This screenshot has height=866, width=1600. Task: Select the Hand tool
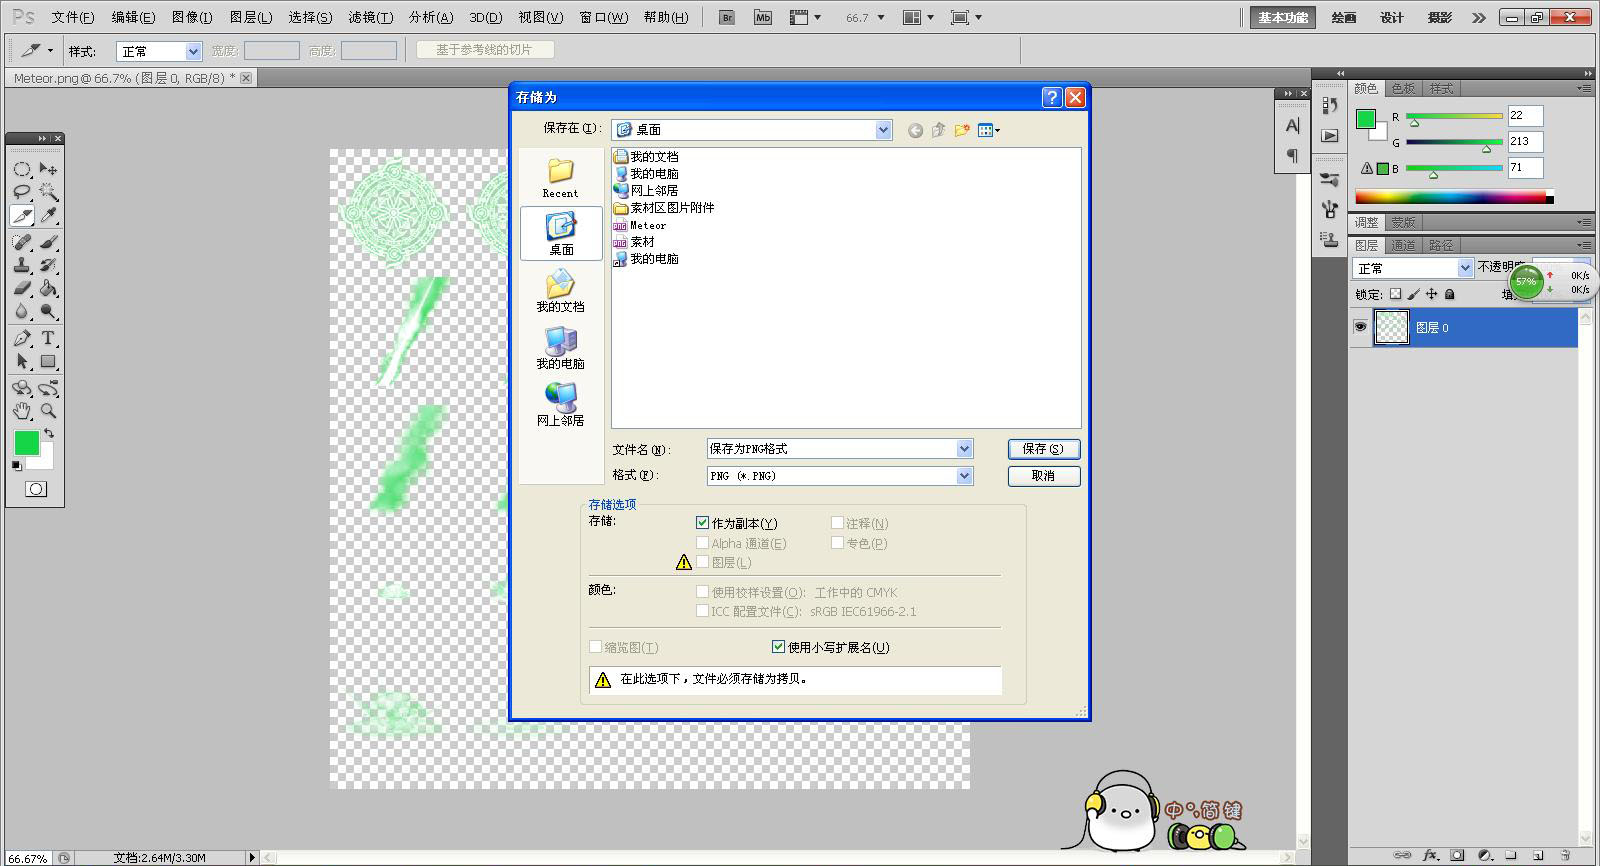pos(22,411)
